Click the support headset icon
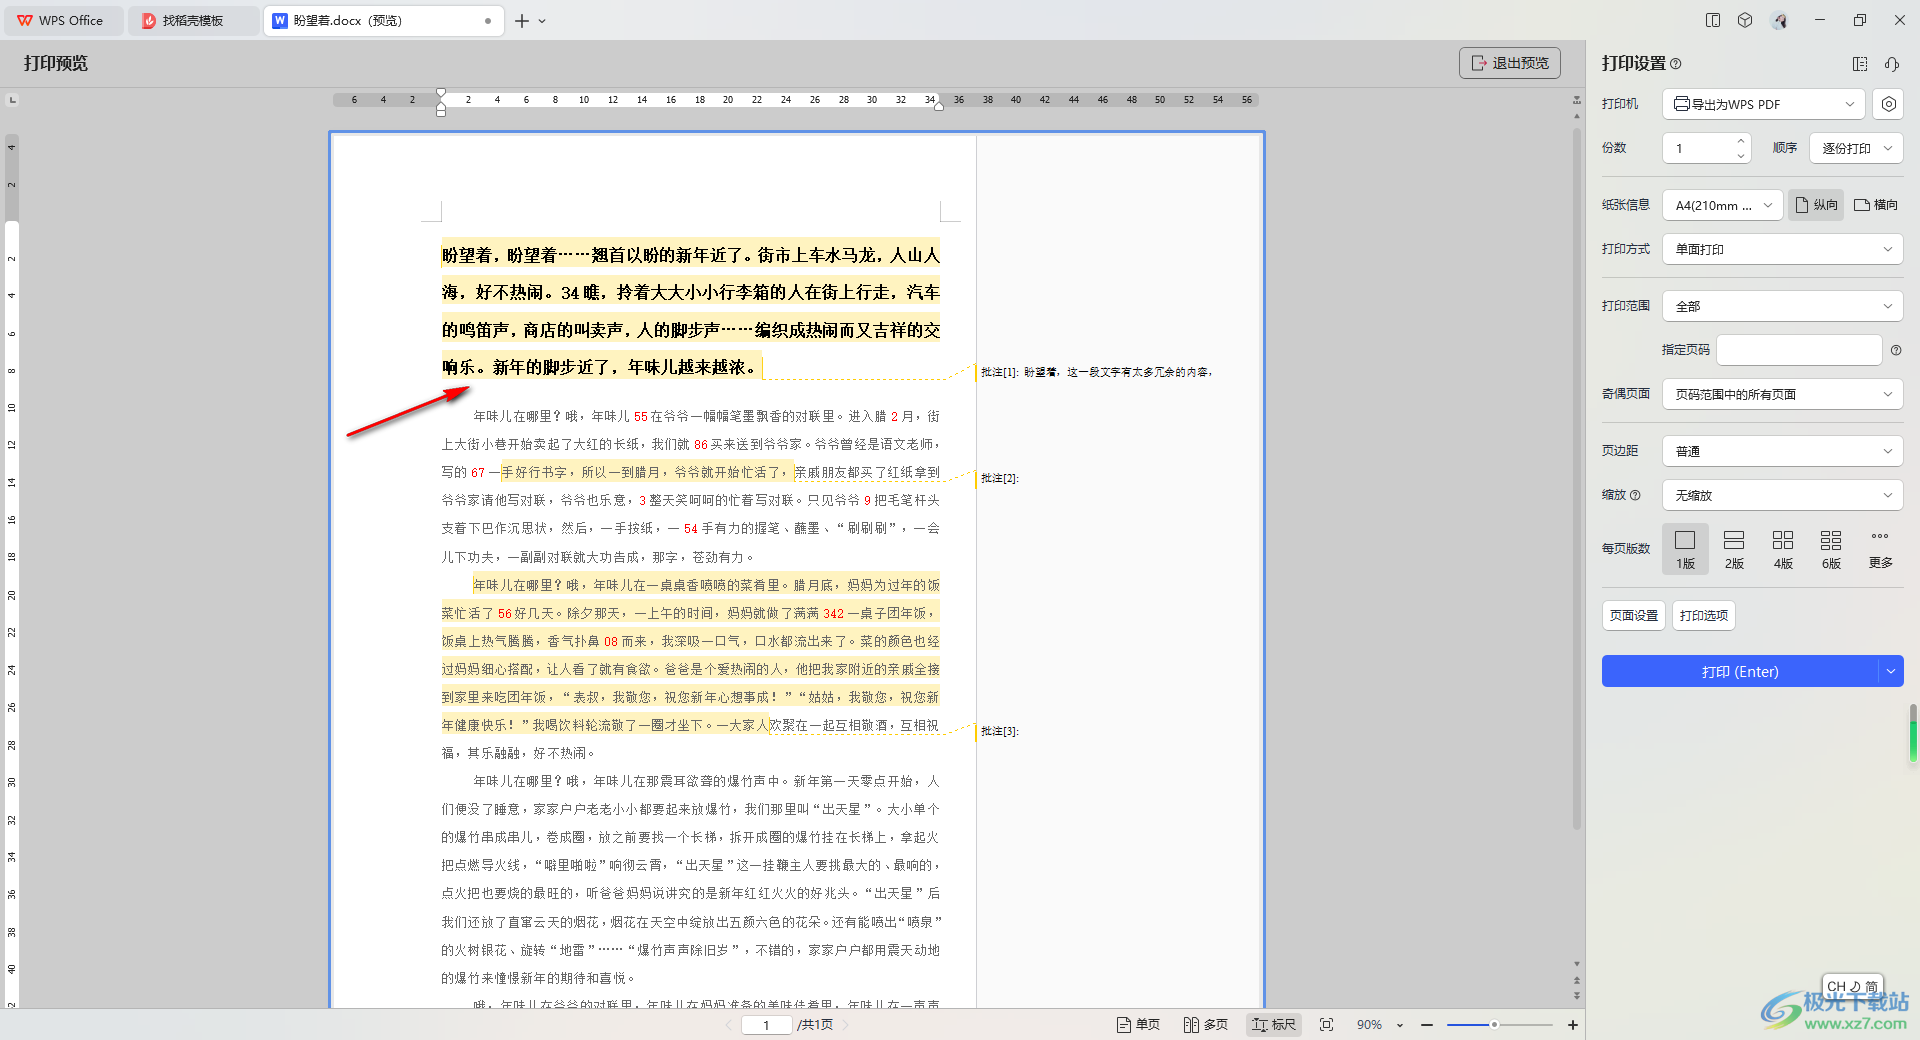This screenshot has height=1040, width=1920. [1892, 64]
